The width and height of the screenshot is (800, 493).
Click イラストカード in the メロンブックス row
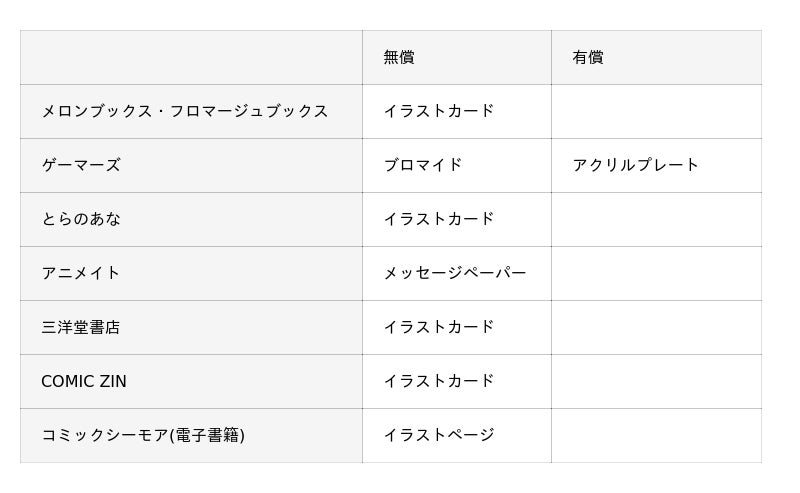[x=439, y=111]
